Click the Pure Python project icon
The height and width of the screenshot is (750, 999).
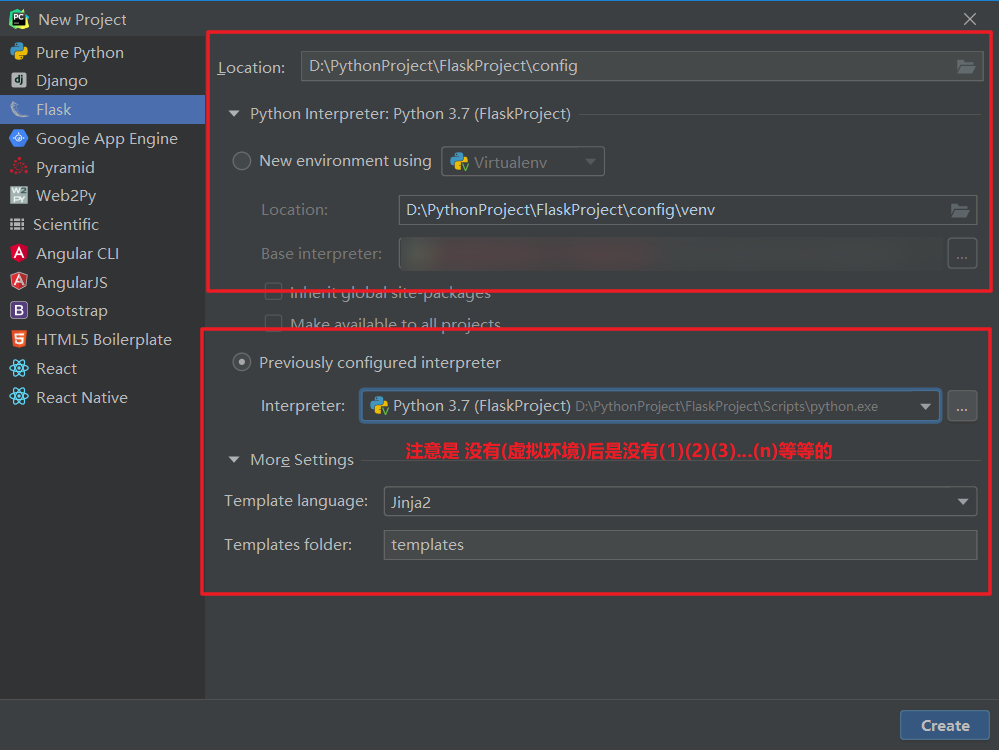[x=19, y=52]
